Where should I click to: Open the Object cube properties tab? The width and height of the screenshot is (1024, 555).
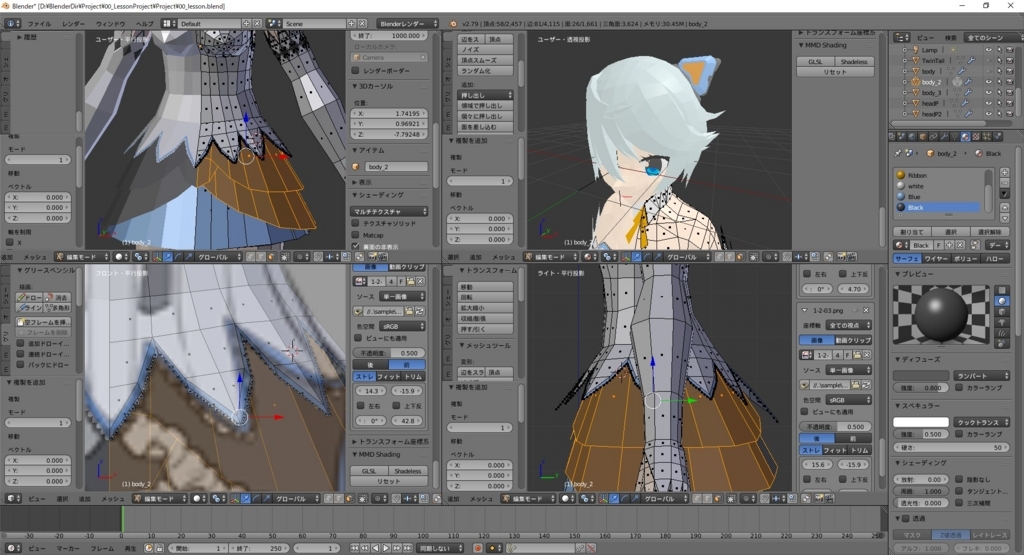(x=923, y=136)
